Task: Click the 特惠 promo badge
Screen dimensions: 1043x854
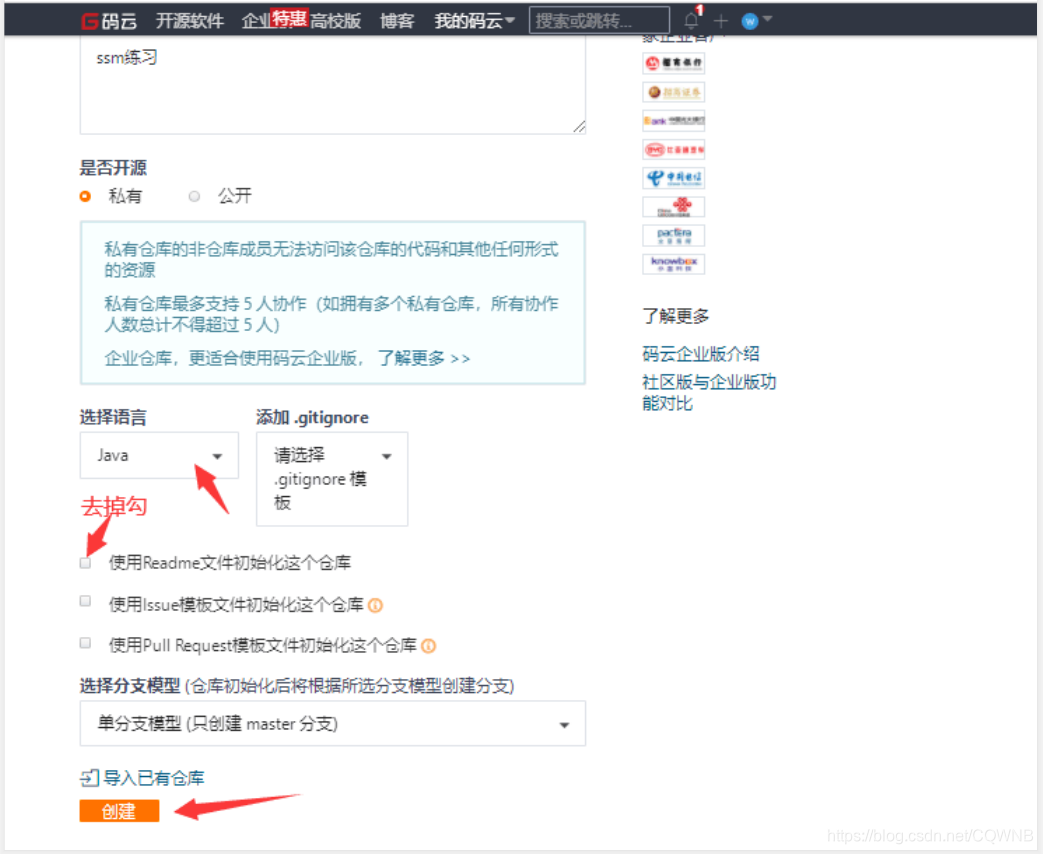Action: [x=289, y=18]
